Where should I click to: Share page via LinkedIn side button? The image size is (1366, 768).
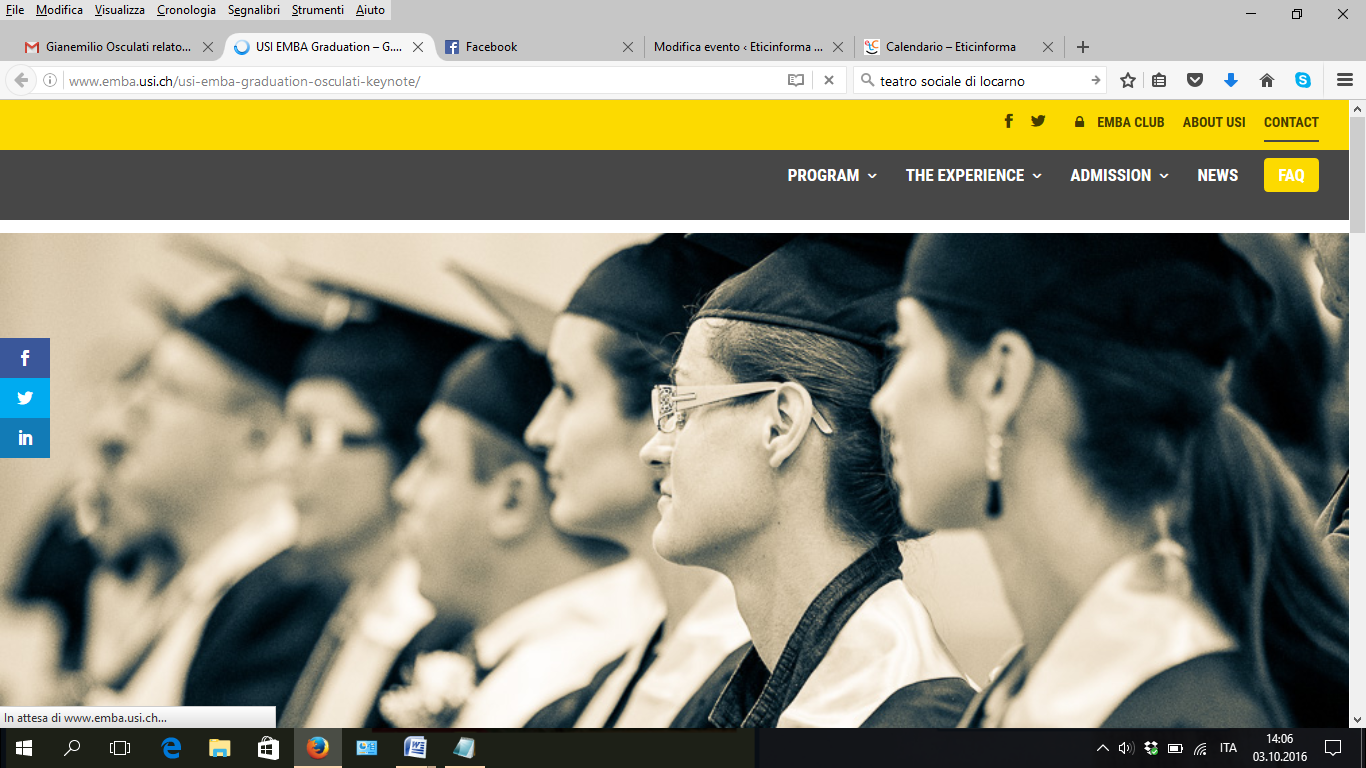[x=25, y=438]
